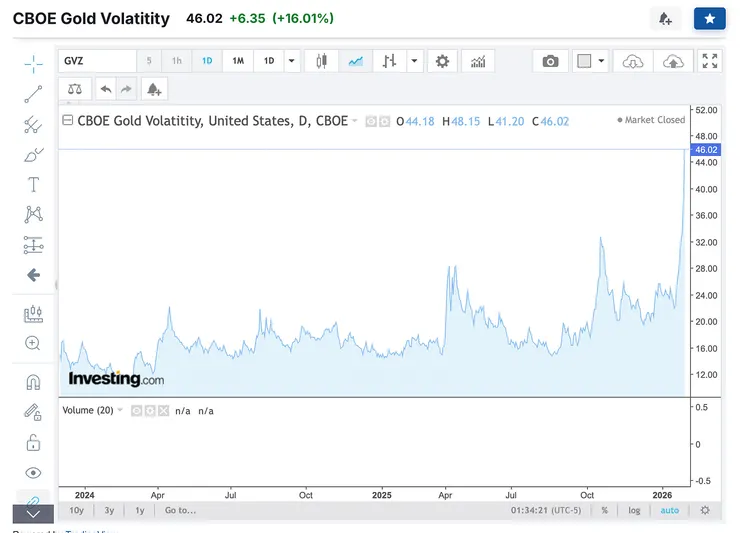Select the chart layout square icon
The width and height of the screenshot is (740, 533).
[584, 61]
